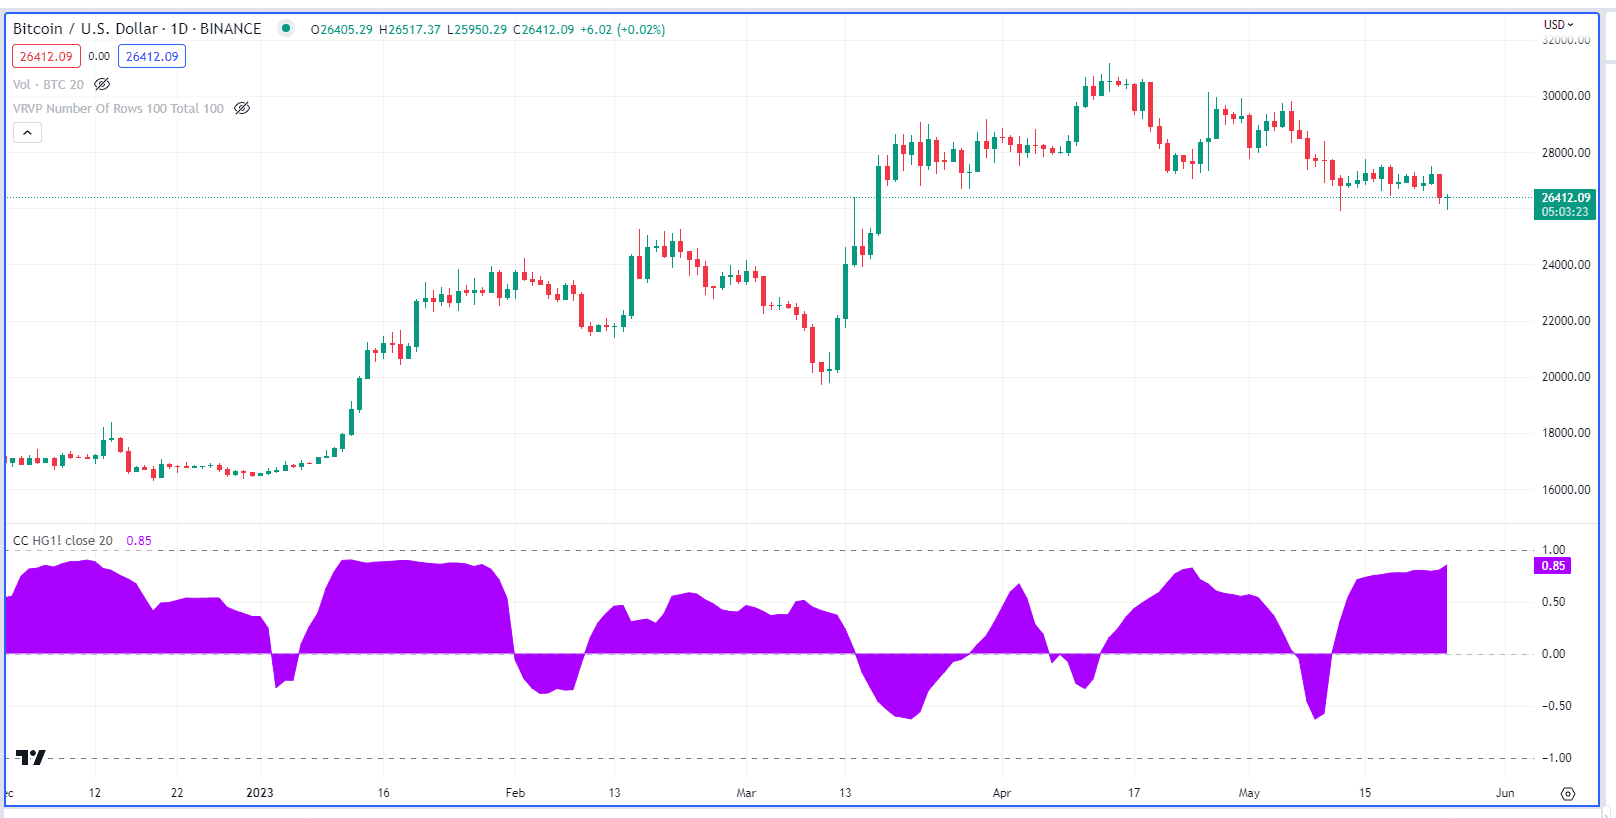
Task: Toggle visibility of VRVP indicator
Action: (x=242, y=108)
